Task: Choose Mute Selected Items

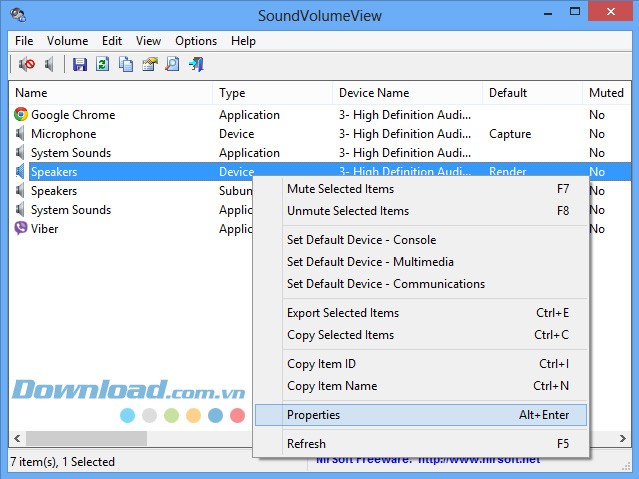Action: (x=340, y=189)
